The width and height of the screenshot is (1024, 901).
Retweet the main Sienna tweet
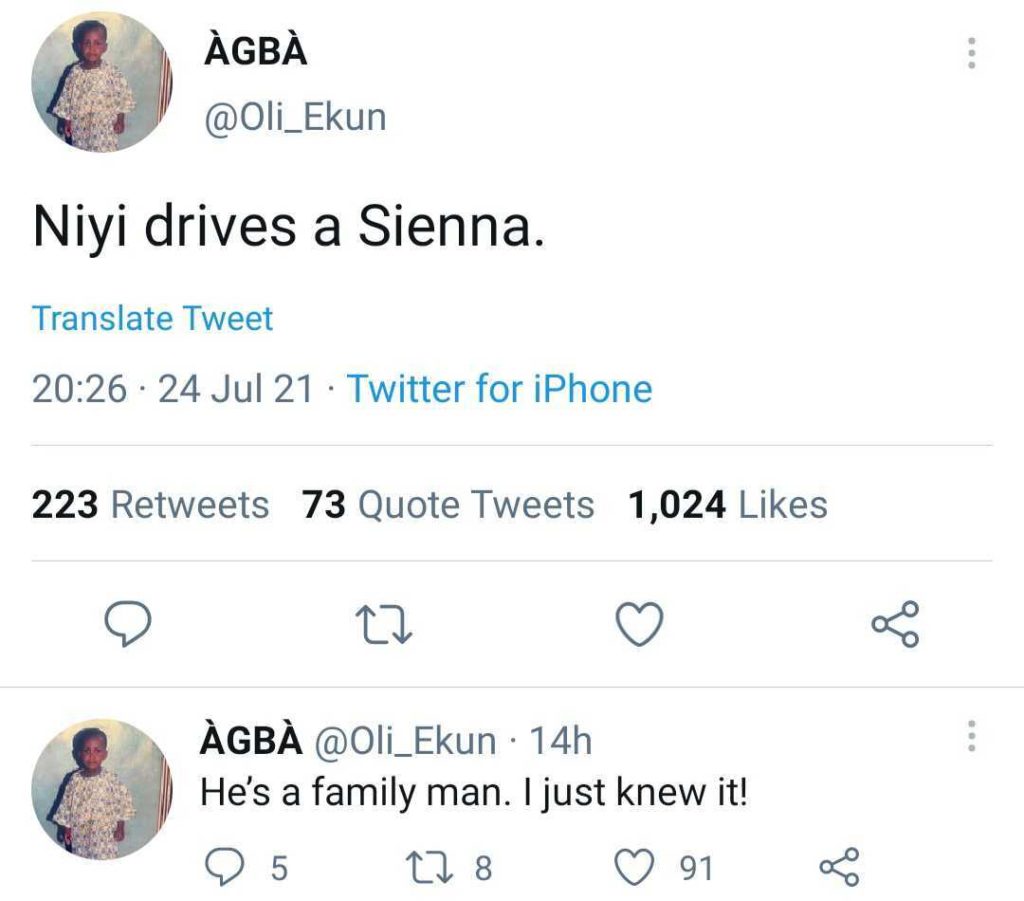pos(383,626)
